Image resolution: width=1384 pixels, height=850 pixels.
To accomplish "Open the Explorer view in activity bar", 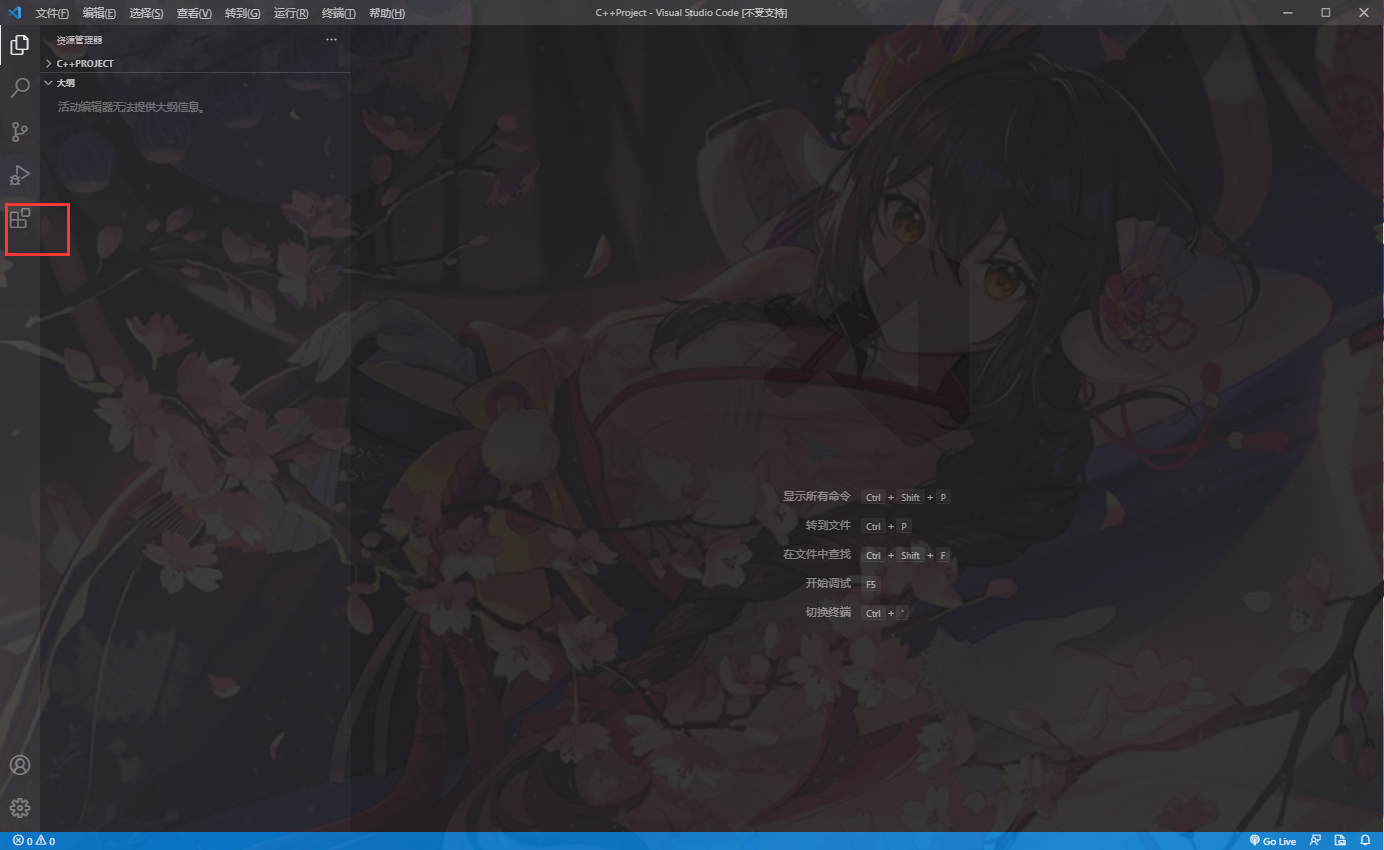I will pos(20,45).
